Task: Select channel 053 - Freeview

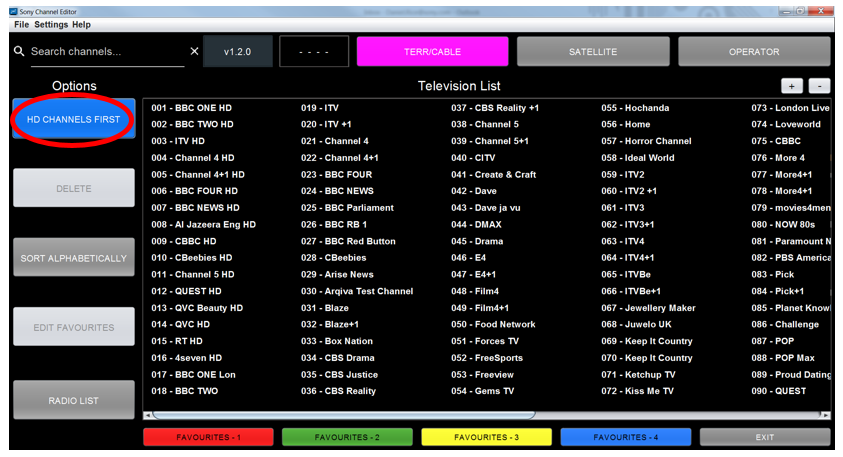Action: pos(482,374)
